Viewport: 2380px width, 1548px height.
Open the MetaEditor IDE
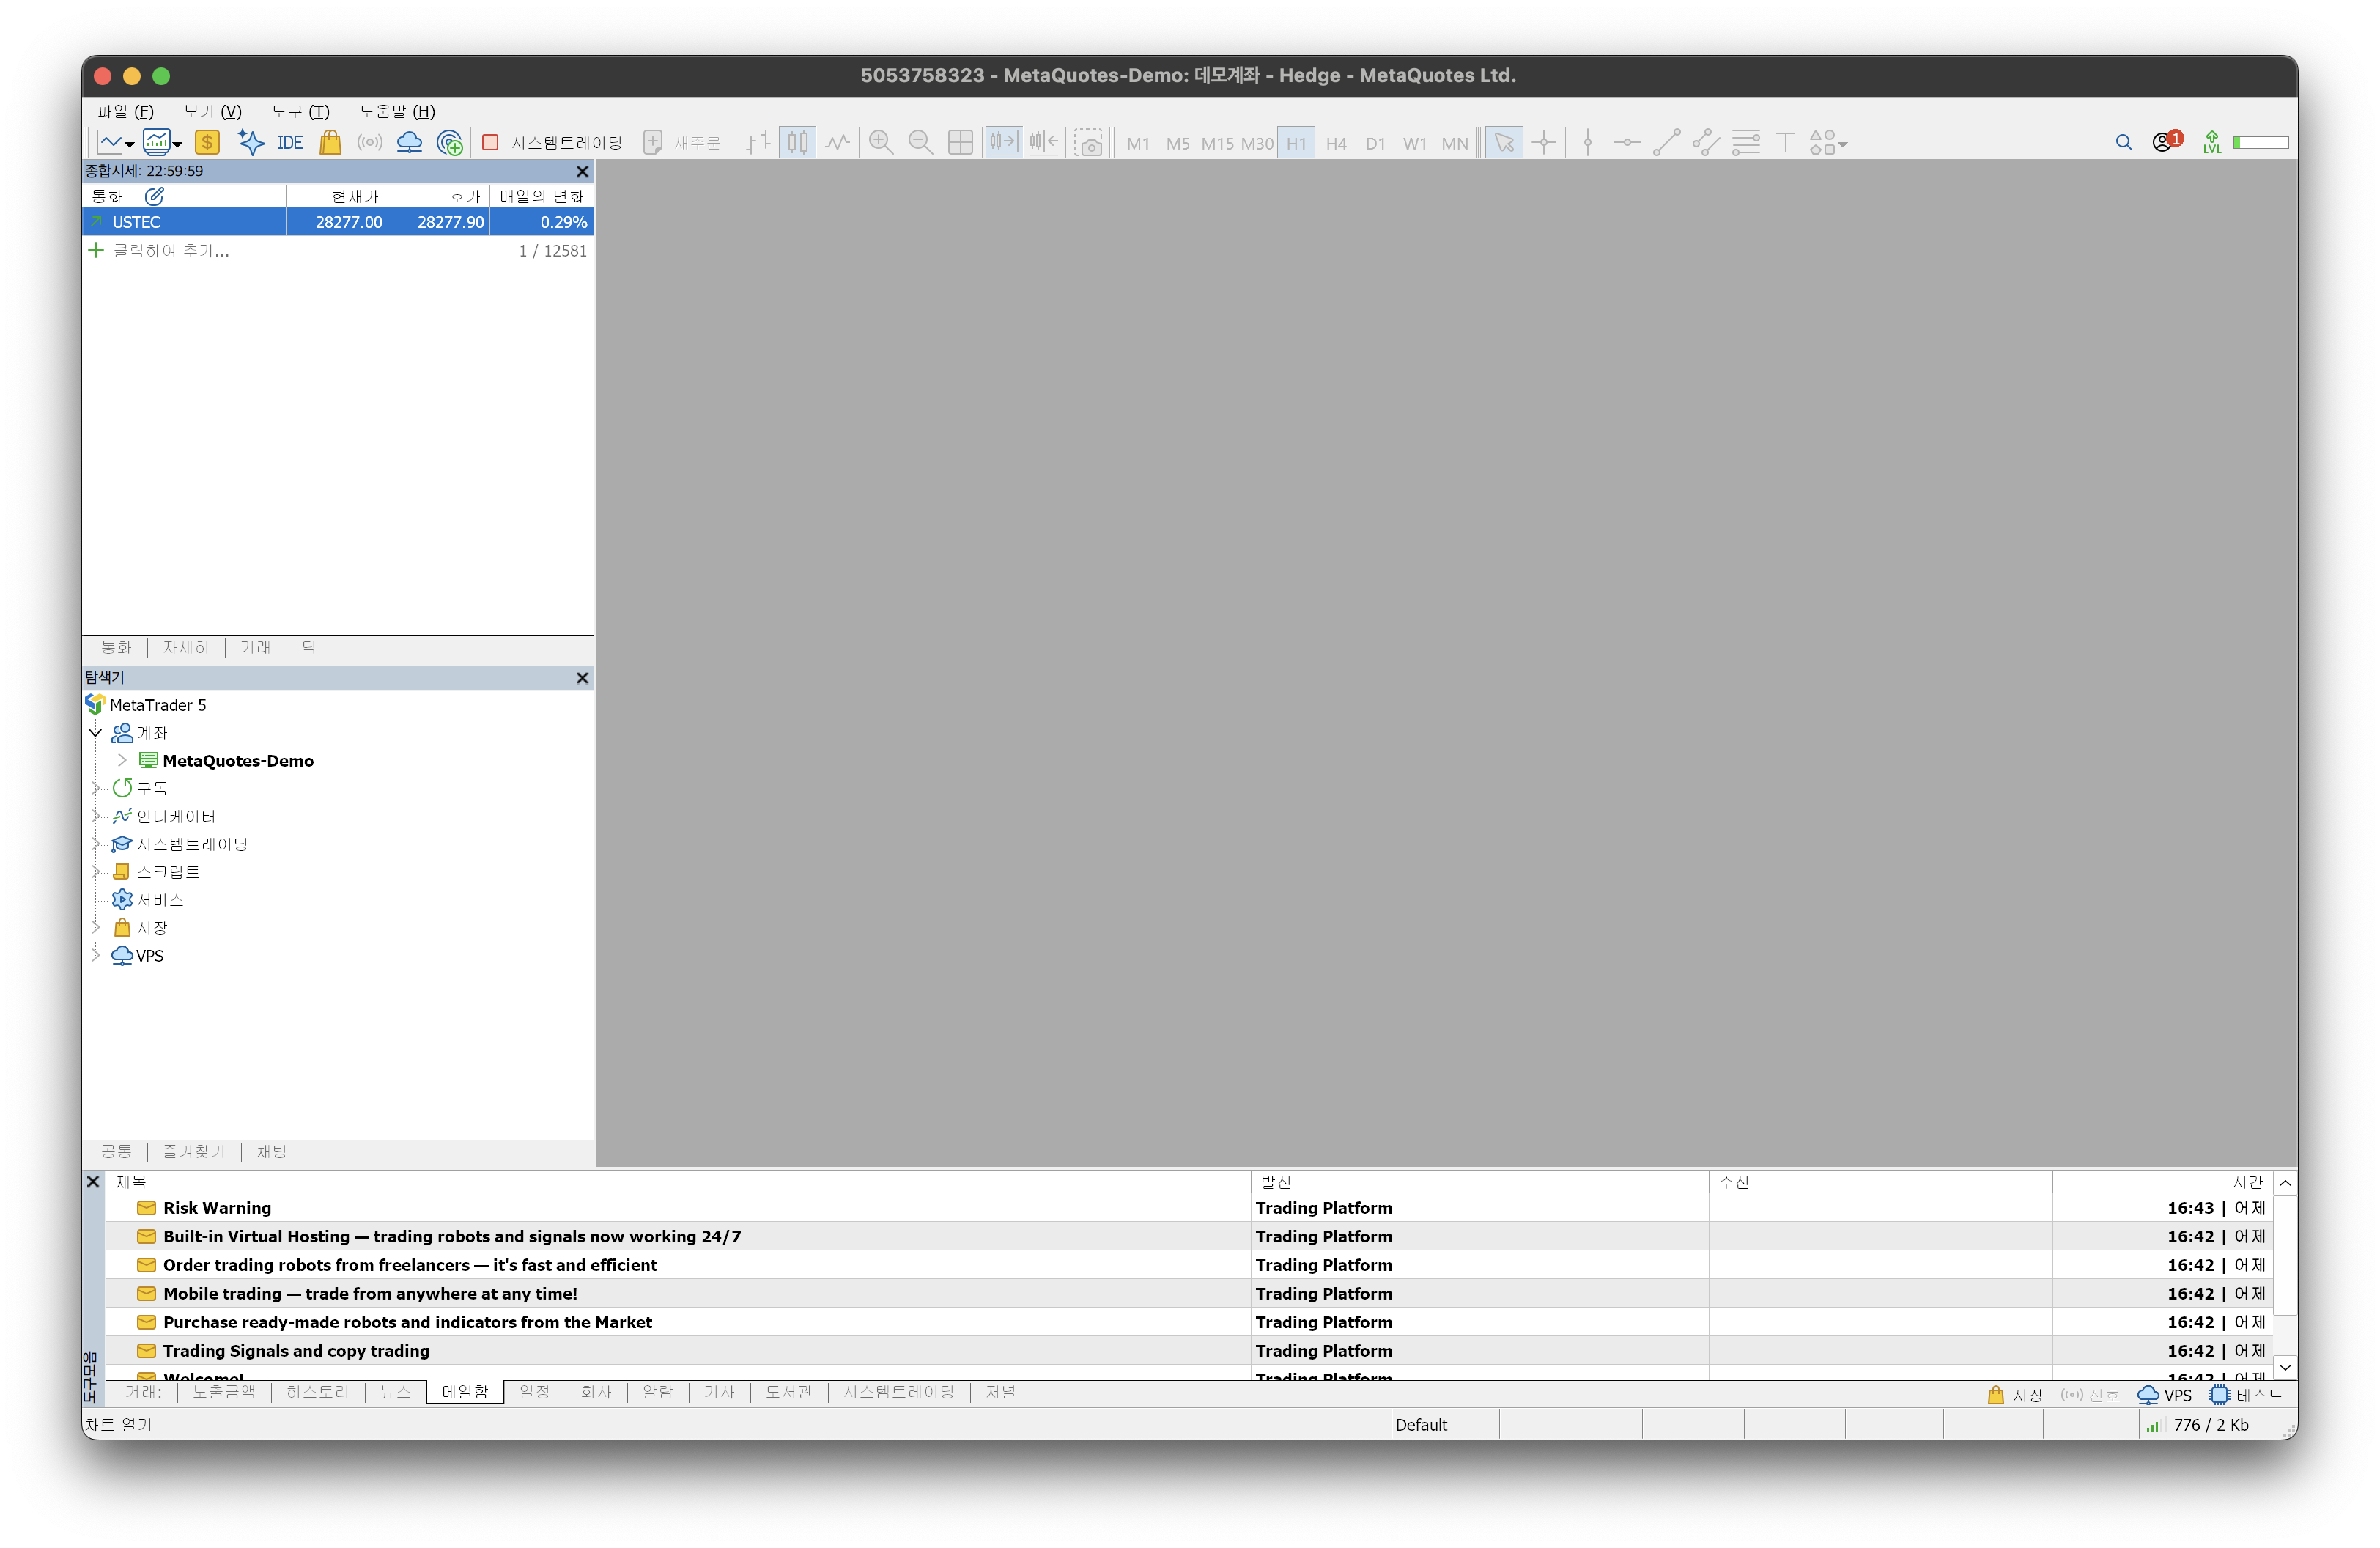(x=290, y=143)
